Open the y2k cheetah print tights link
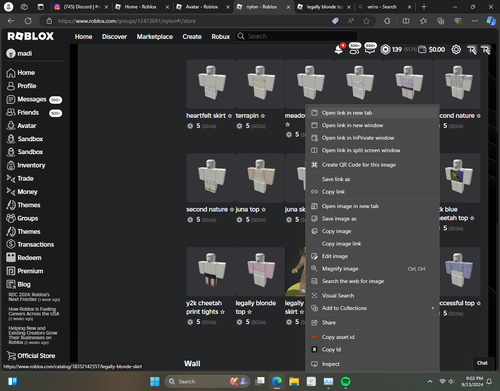Screen dimensions: 500x391 point(205,307)
